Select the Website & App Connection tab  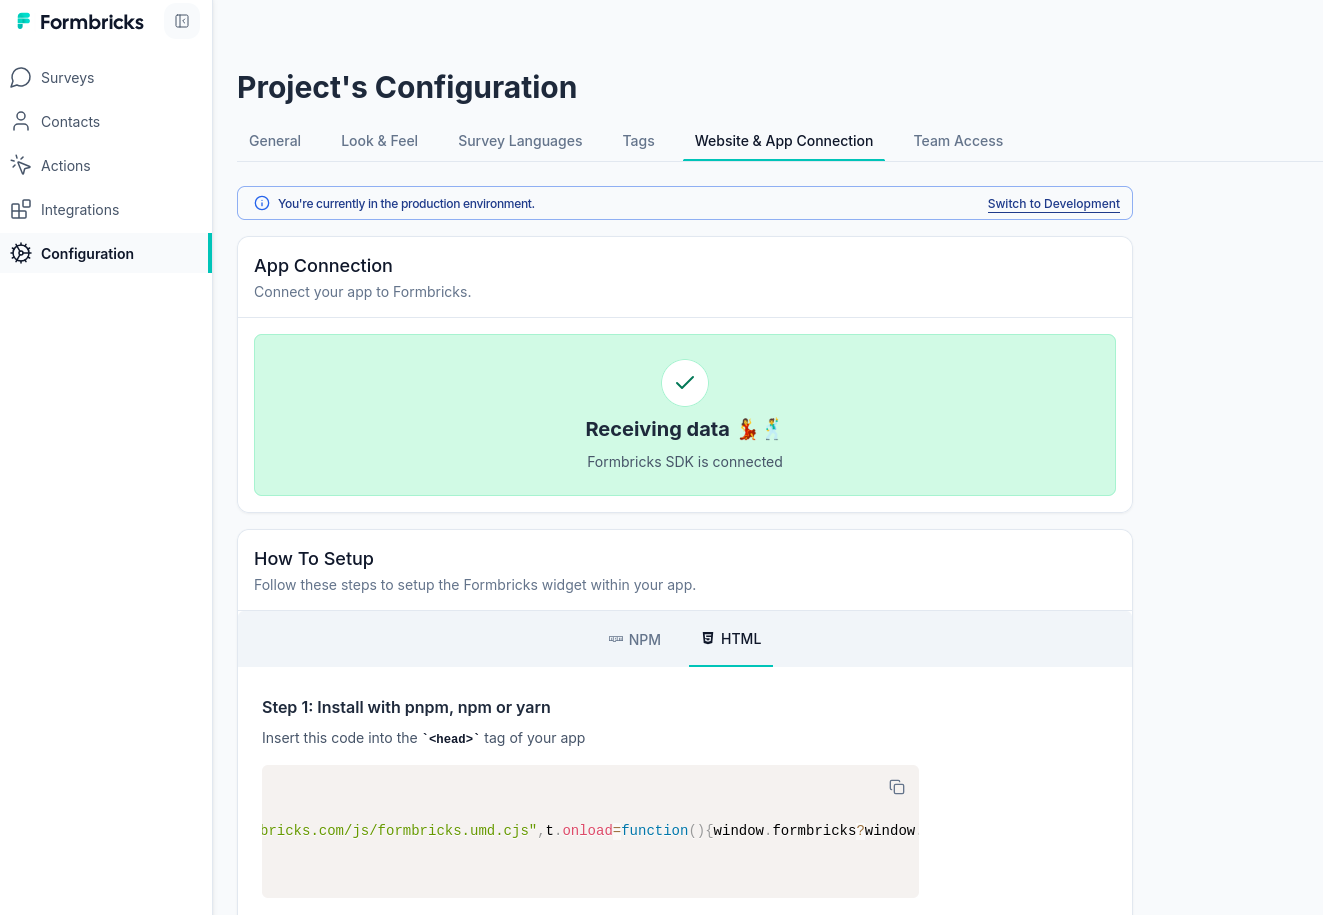tap(784, 141)
